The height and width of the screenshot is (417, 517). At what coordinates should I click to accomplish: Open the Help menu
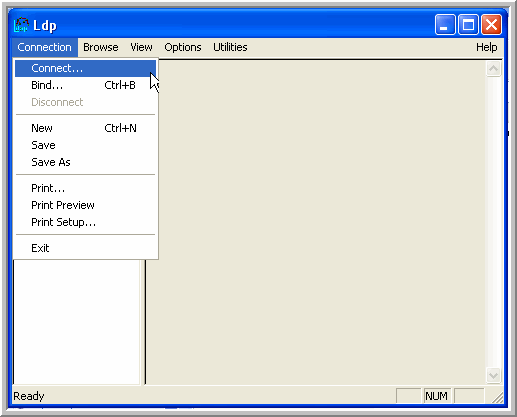coord(486,47)
